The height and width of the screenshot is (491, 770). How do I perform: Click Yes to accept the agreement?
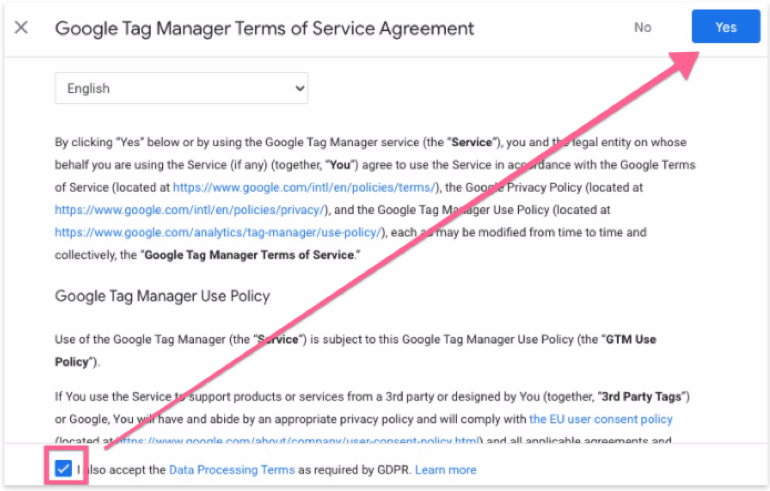point(725,27)
